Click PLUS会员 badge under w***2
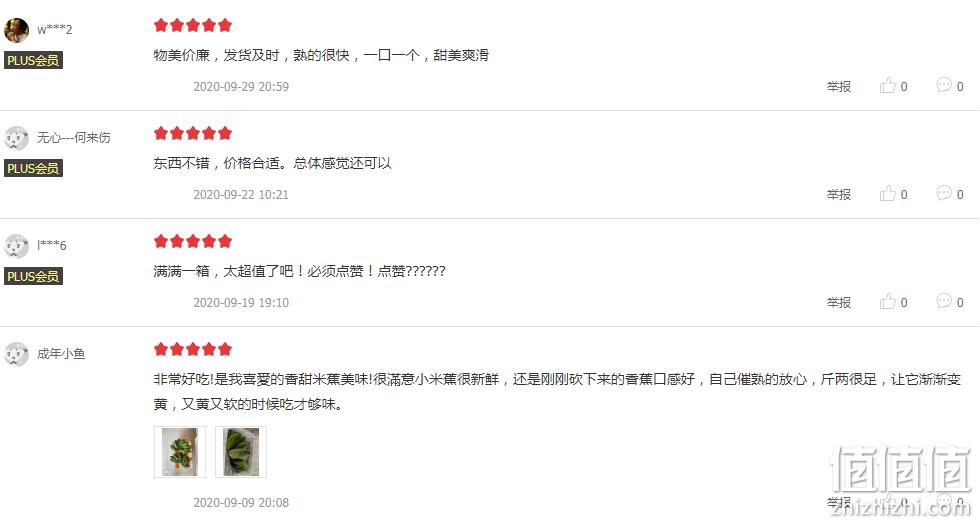 (33, 60)
